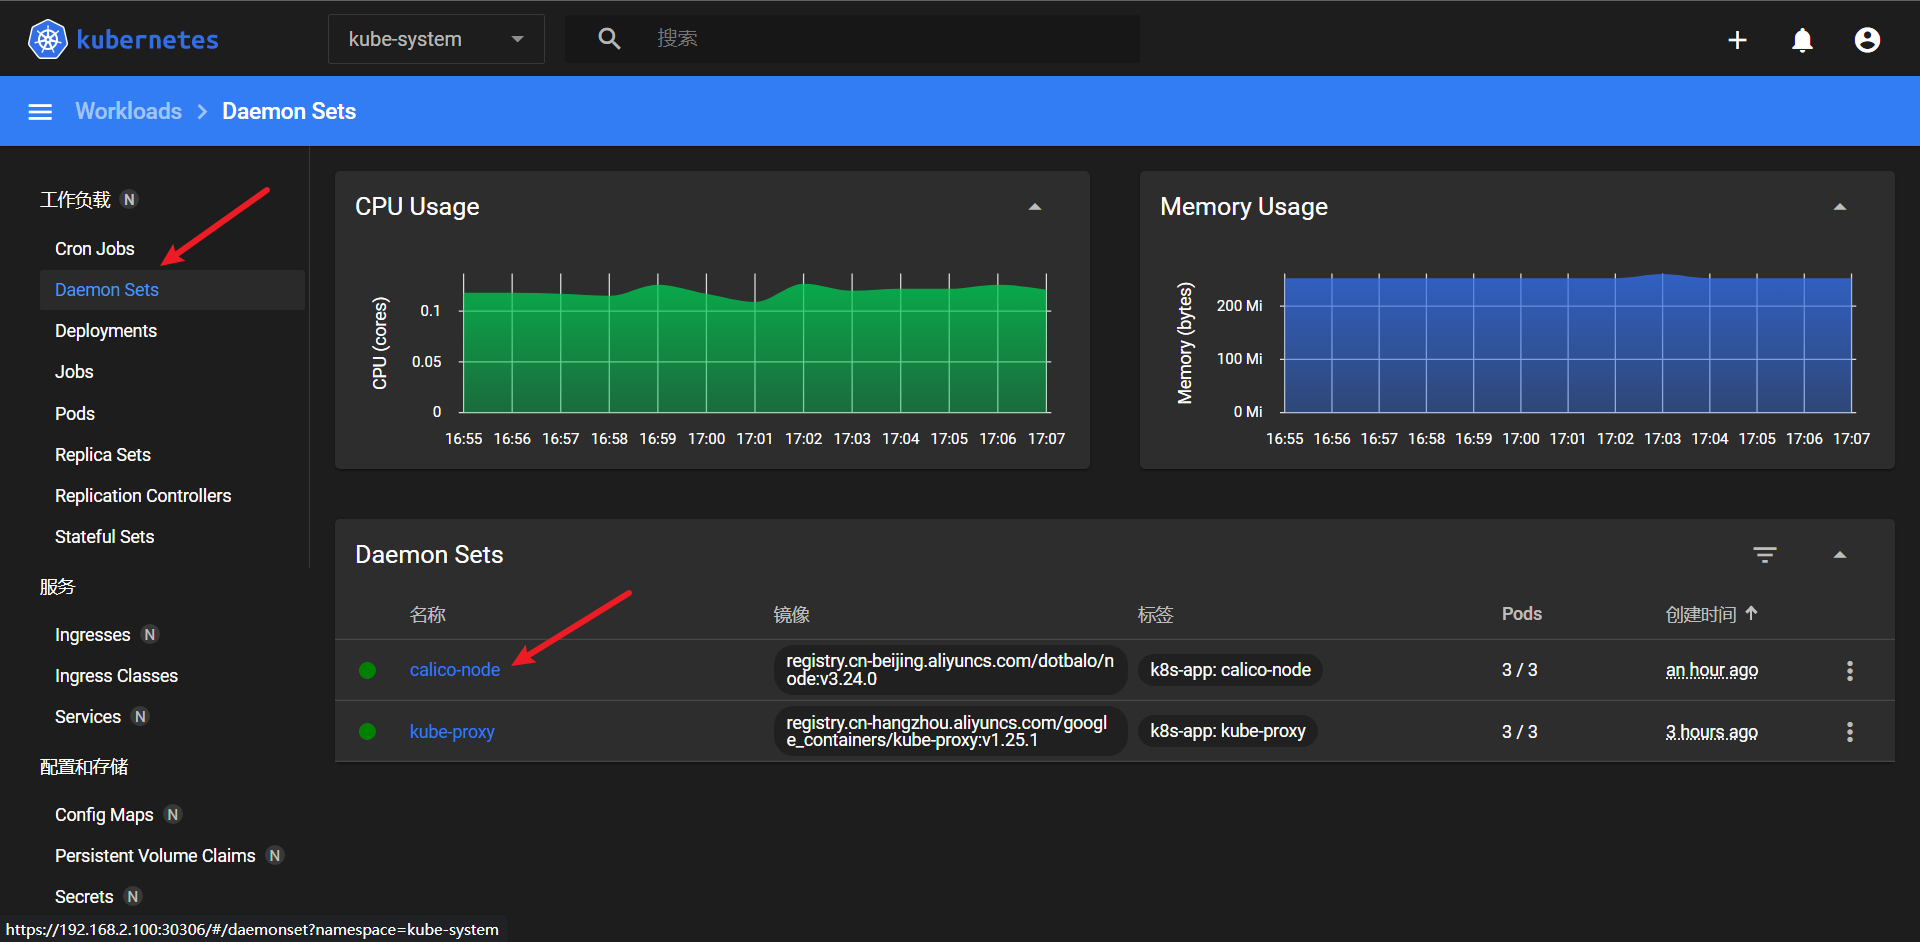Collapse the Daemon Sets table card
The image size is (1920, 942).
click(x=1840, y=555)
